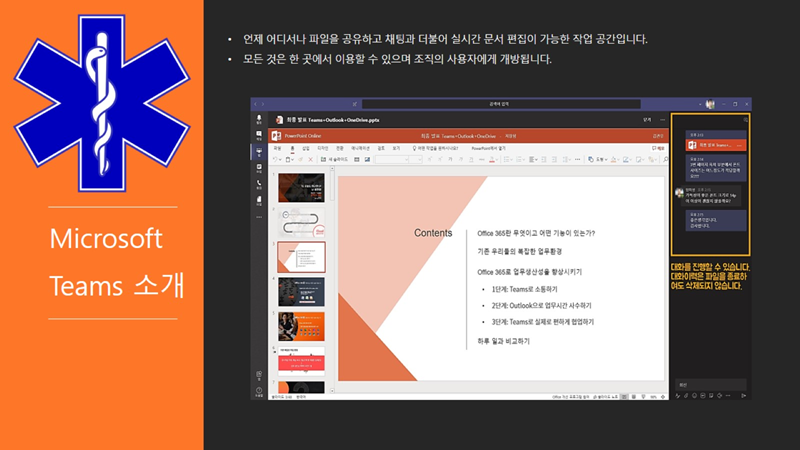Click the Format Painter icon
Screen dimensions: 800x450
(301, 160)
